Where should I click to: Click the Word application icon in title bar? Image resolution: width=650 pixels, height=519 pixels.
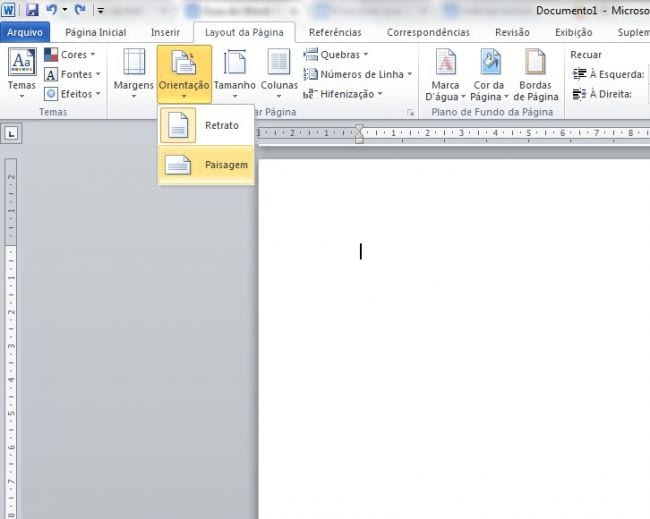[8, 10]
